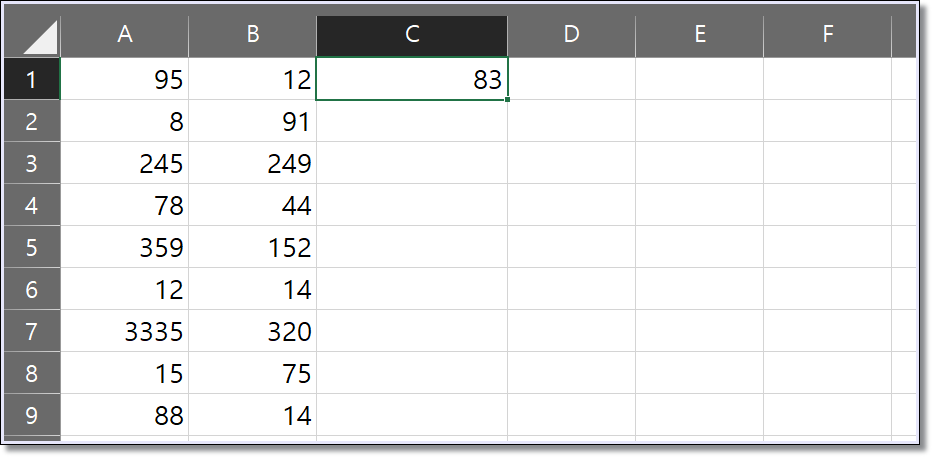Click cell A4 containing 78
The height and width of the screenshot is (472, 932).
pos(125,205)
